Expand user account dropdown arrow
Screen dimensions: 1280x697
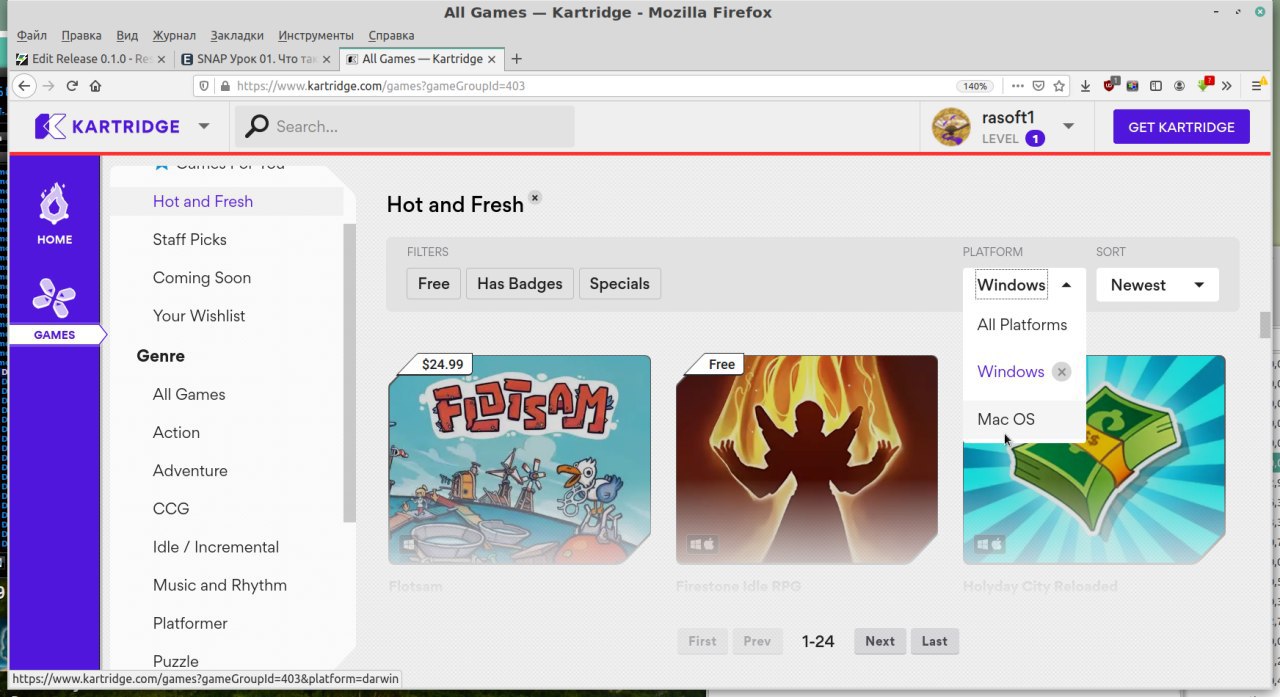pos(1068,126)
